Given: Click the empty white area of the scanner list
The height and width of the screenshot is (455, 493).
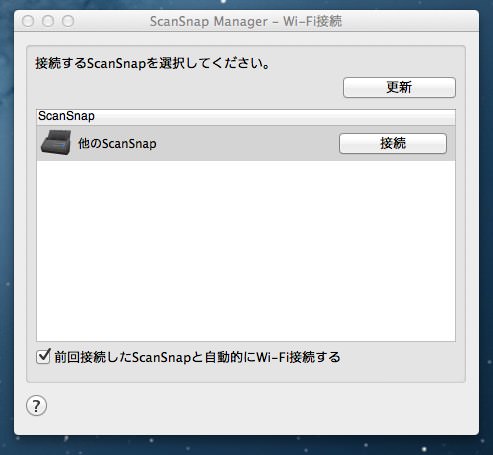Looking at the screenshot, I should pos(246,251).
